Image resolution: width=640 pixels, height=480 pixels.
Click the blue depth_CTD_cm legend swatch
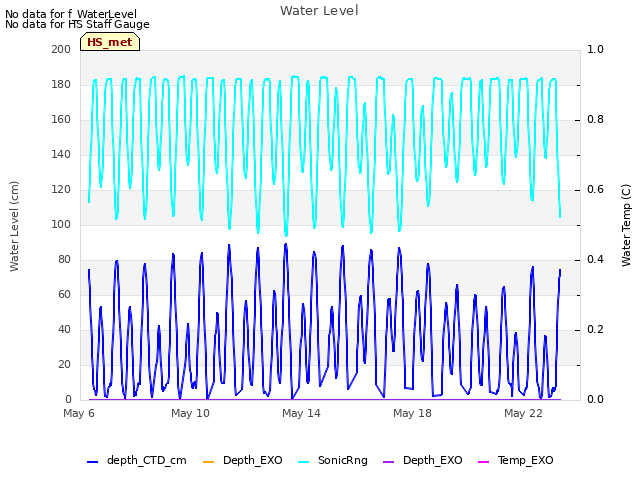[93, 462]
